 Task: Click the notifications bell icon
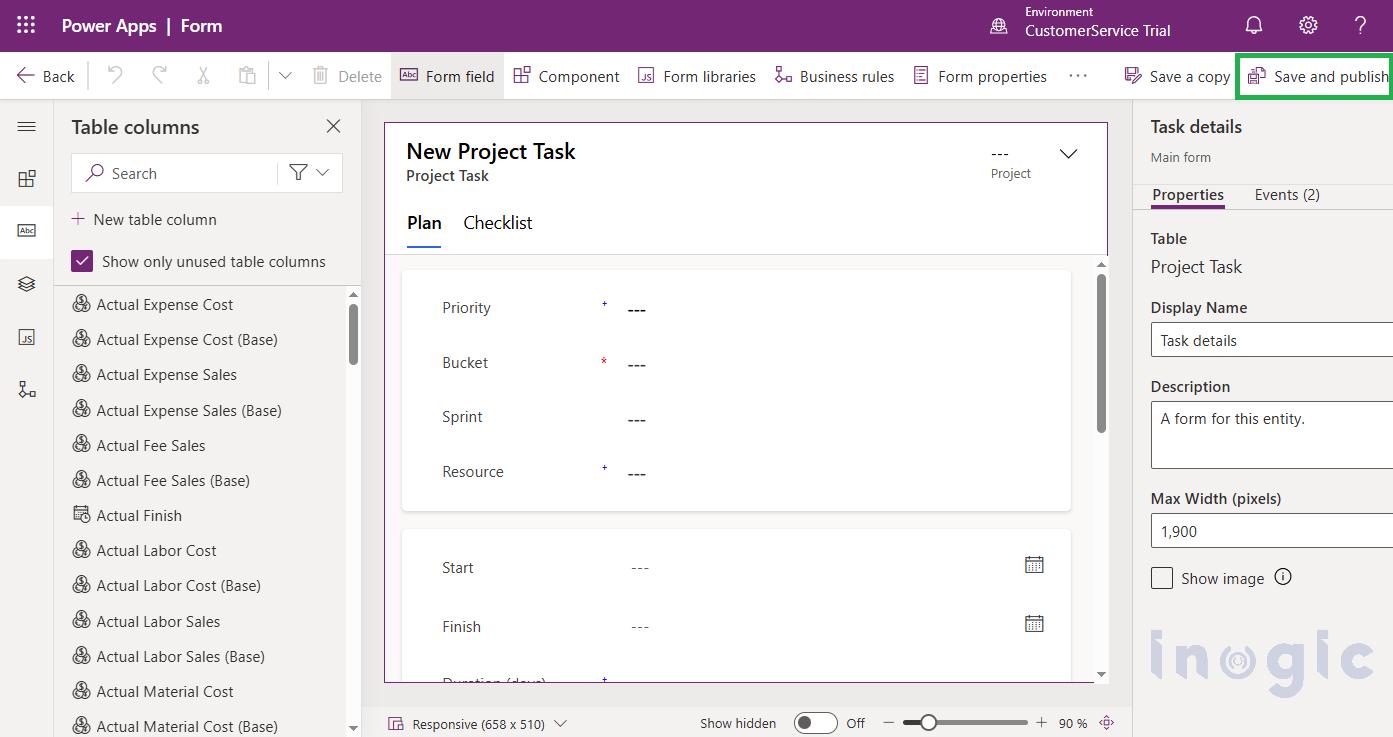(x=1254, y=25)
